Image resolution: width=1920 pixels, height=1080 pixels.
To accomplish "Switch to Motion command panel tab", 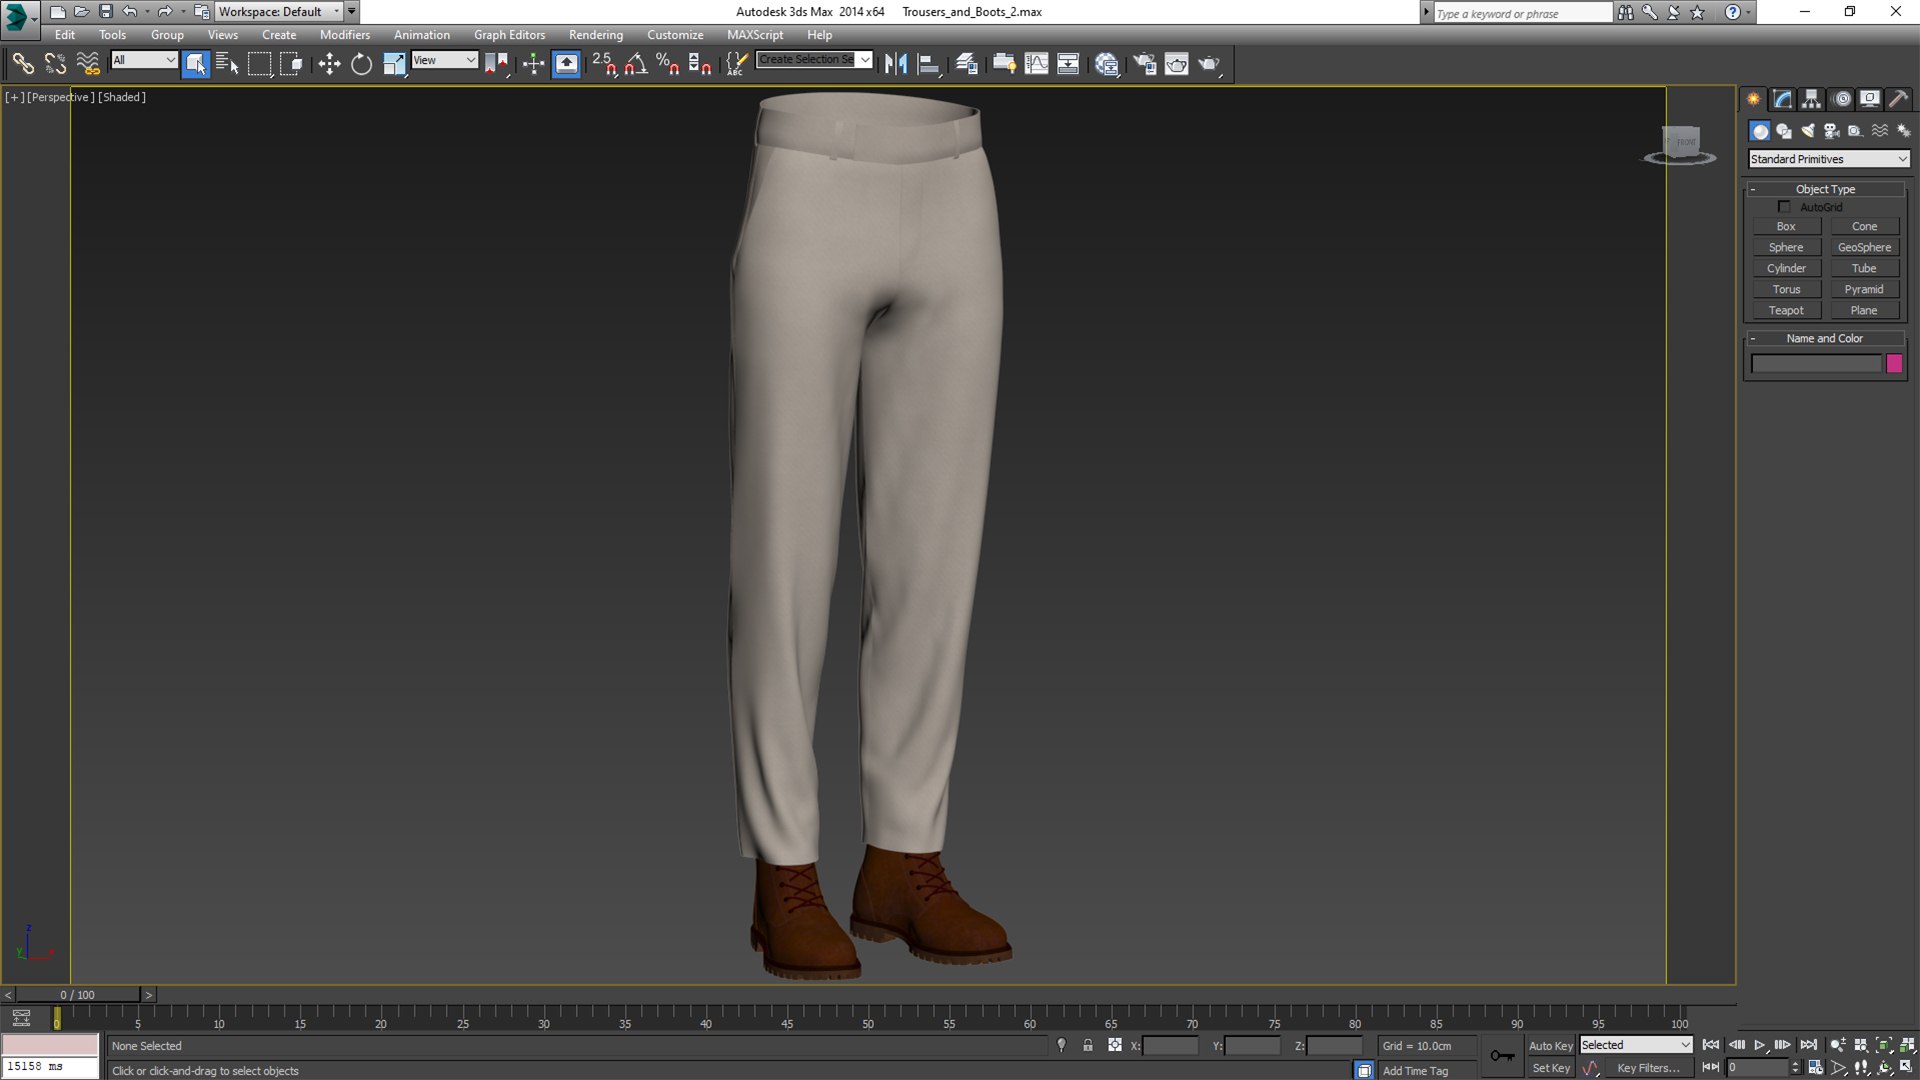I will pyautogui.click(x=1841, y=99).
